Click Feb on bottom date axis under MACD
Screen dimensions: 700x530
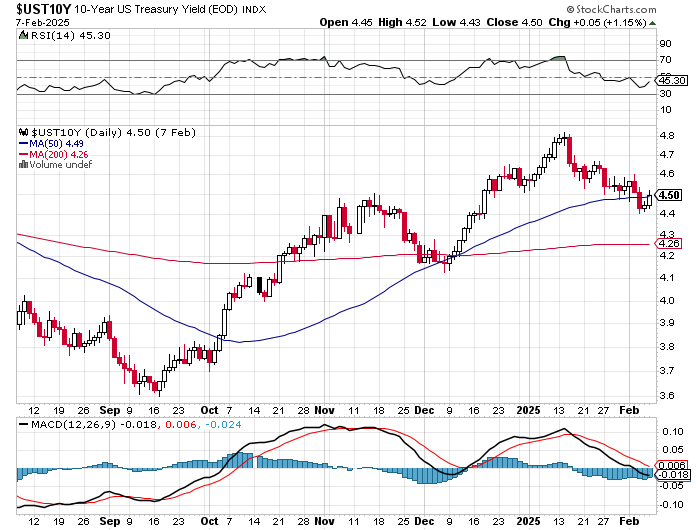629,522
